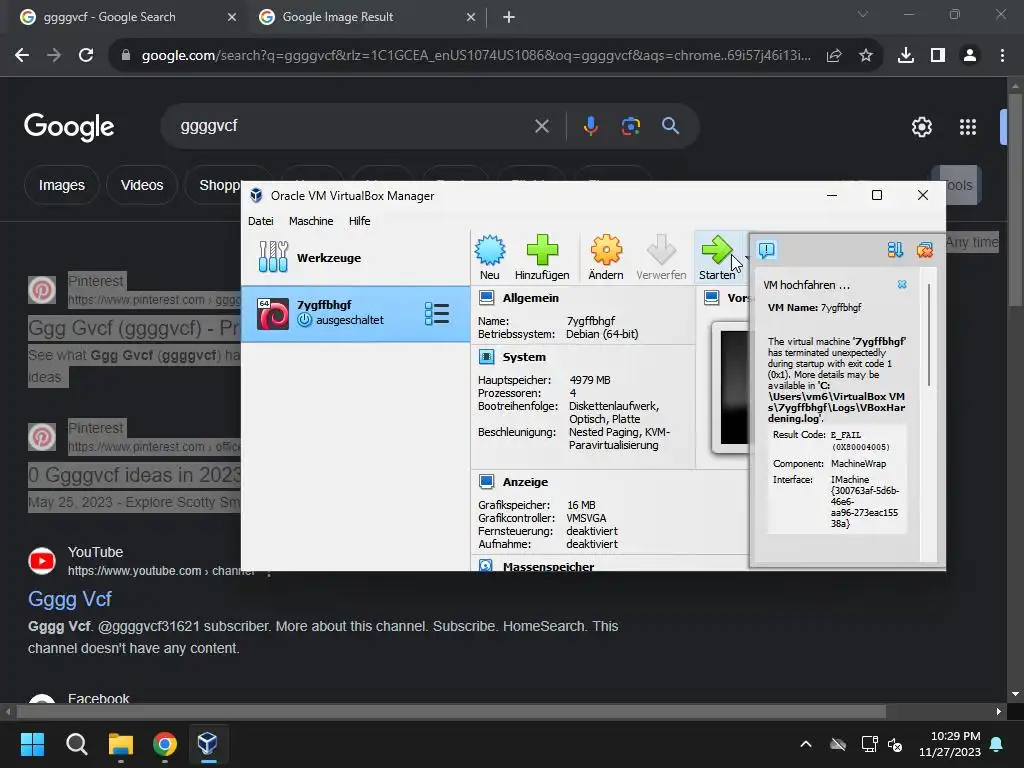This screenshot has width=1024, height=768.
Task: Reload the Chrome page
Action: [x=86, y=56]
